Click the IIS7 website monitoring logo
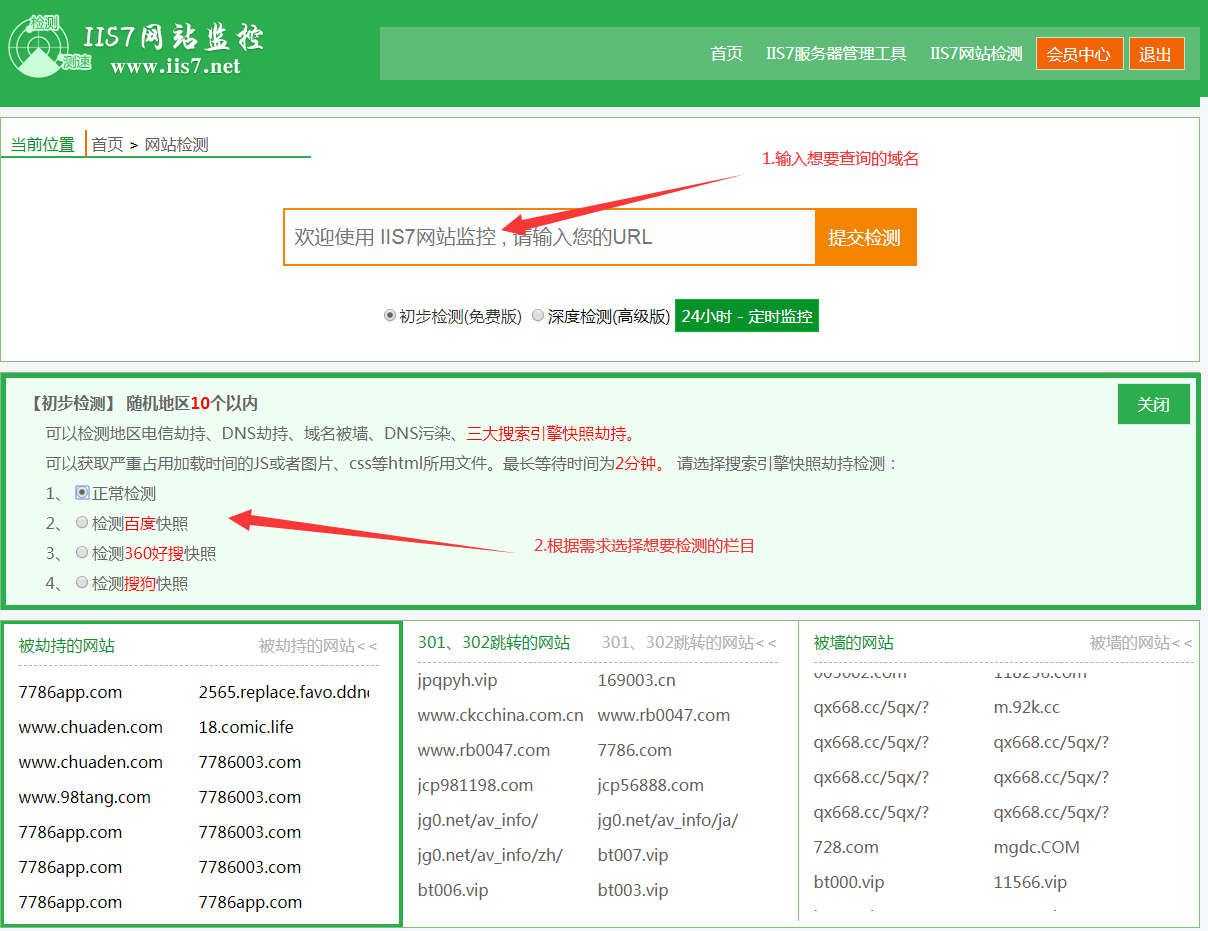This screenshot has width=1208, height=931. coord(136,46)
